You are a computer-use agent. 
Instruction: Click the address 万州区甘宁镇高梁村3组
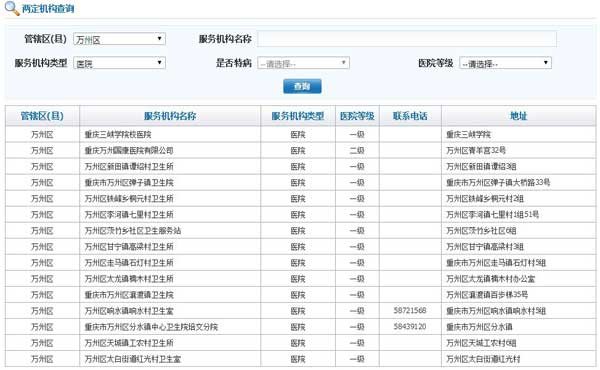[485, 247]
